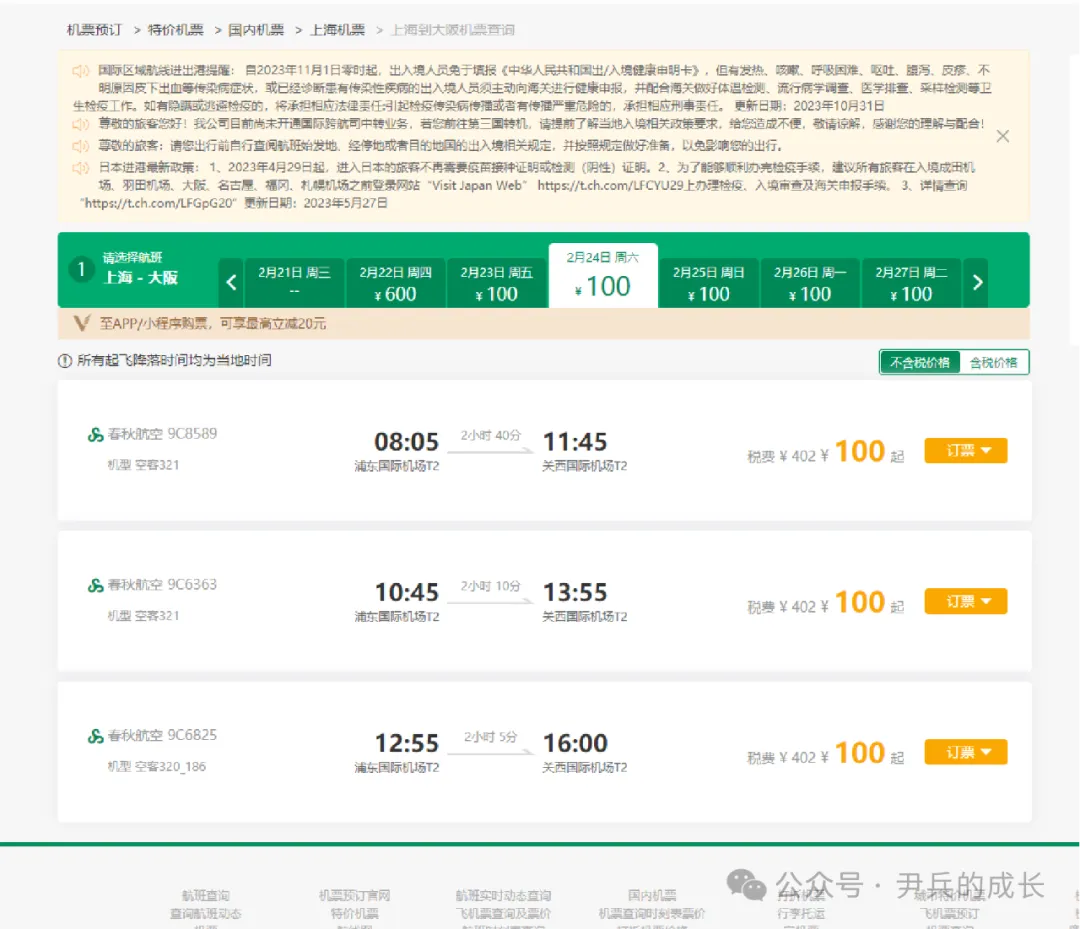Click the previous dates left arrow
The width and height of the screenshot is (1080, 929).
(x=231, y=282)
